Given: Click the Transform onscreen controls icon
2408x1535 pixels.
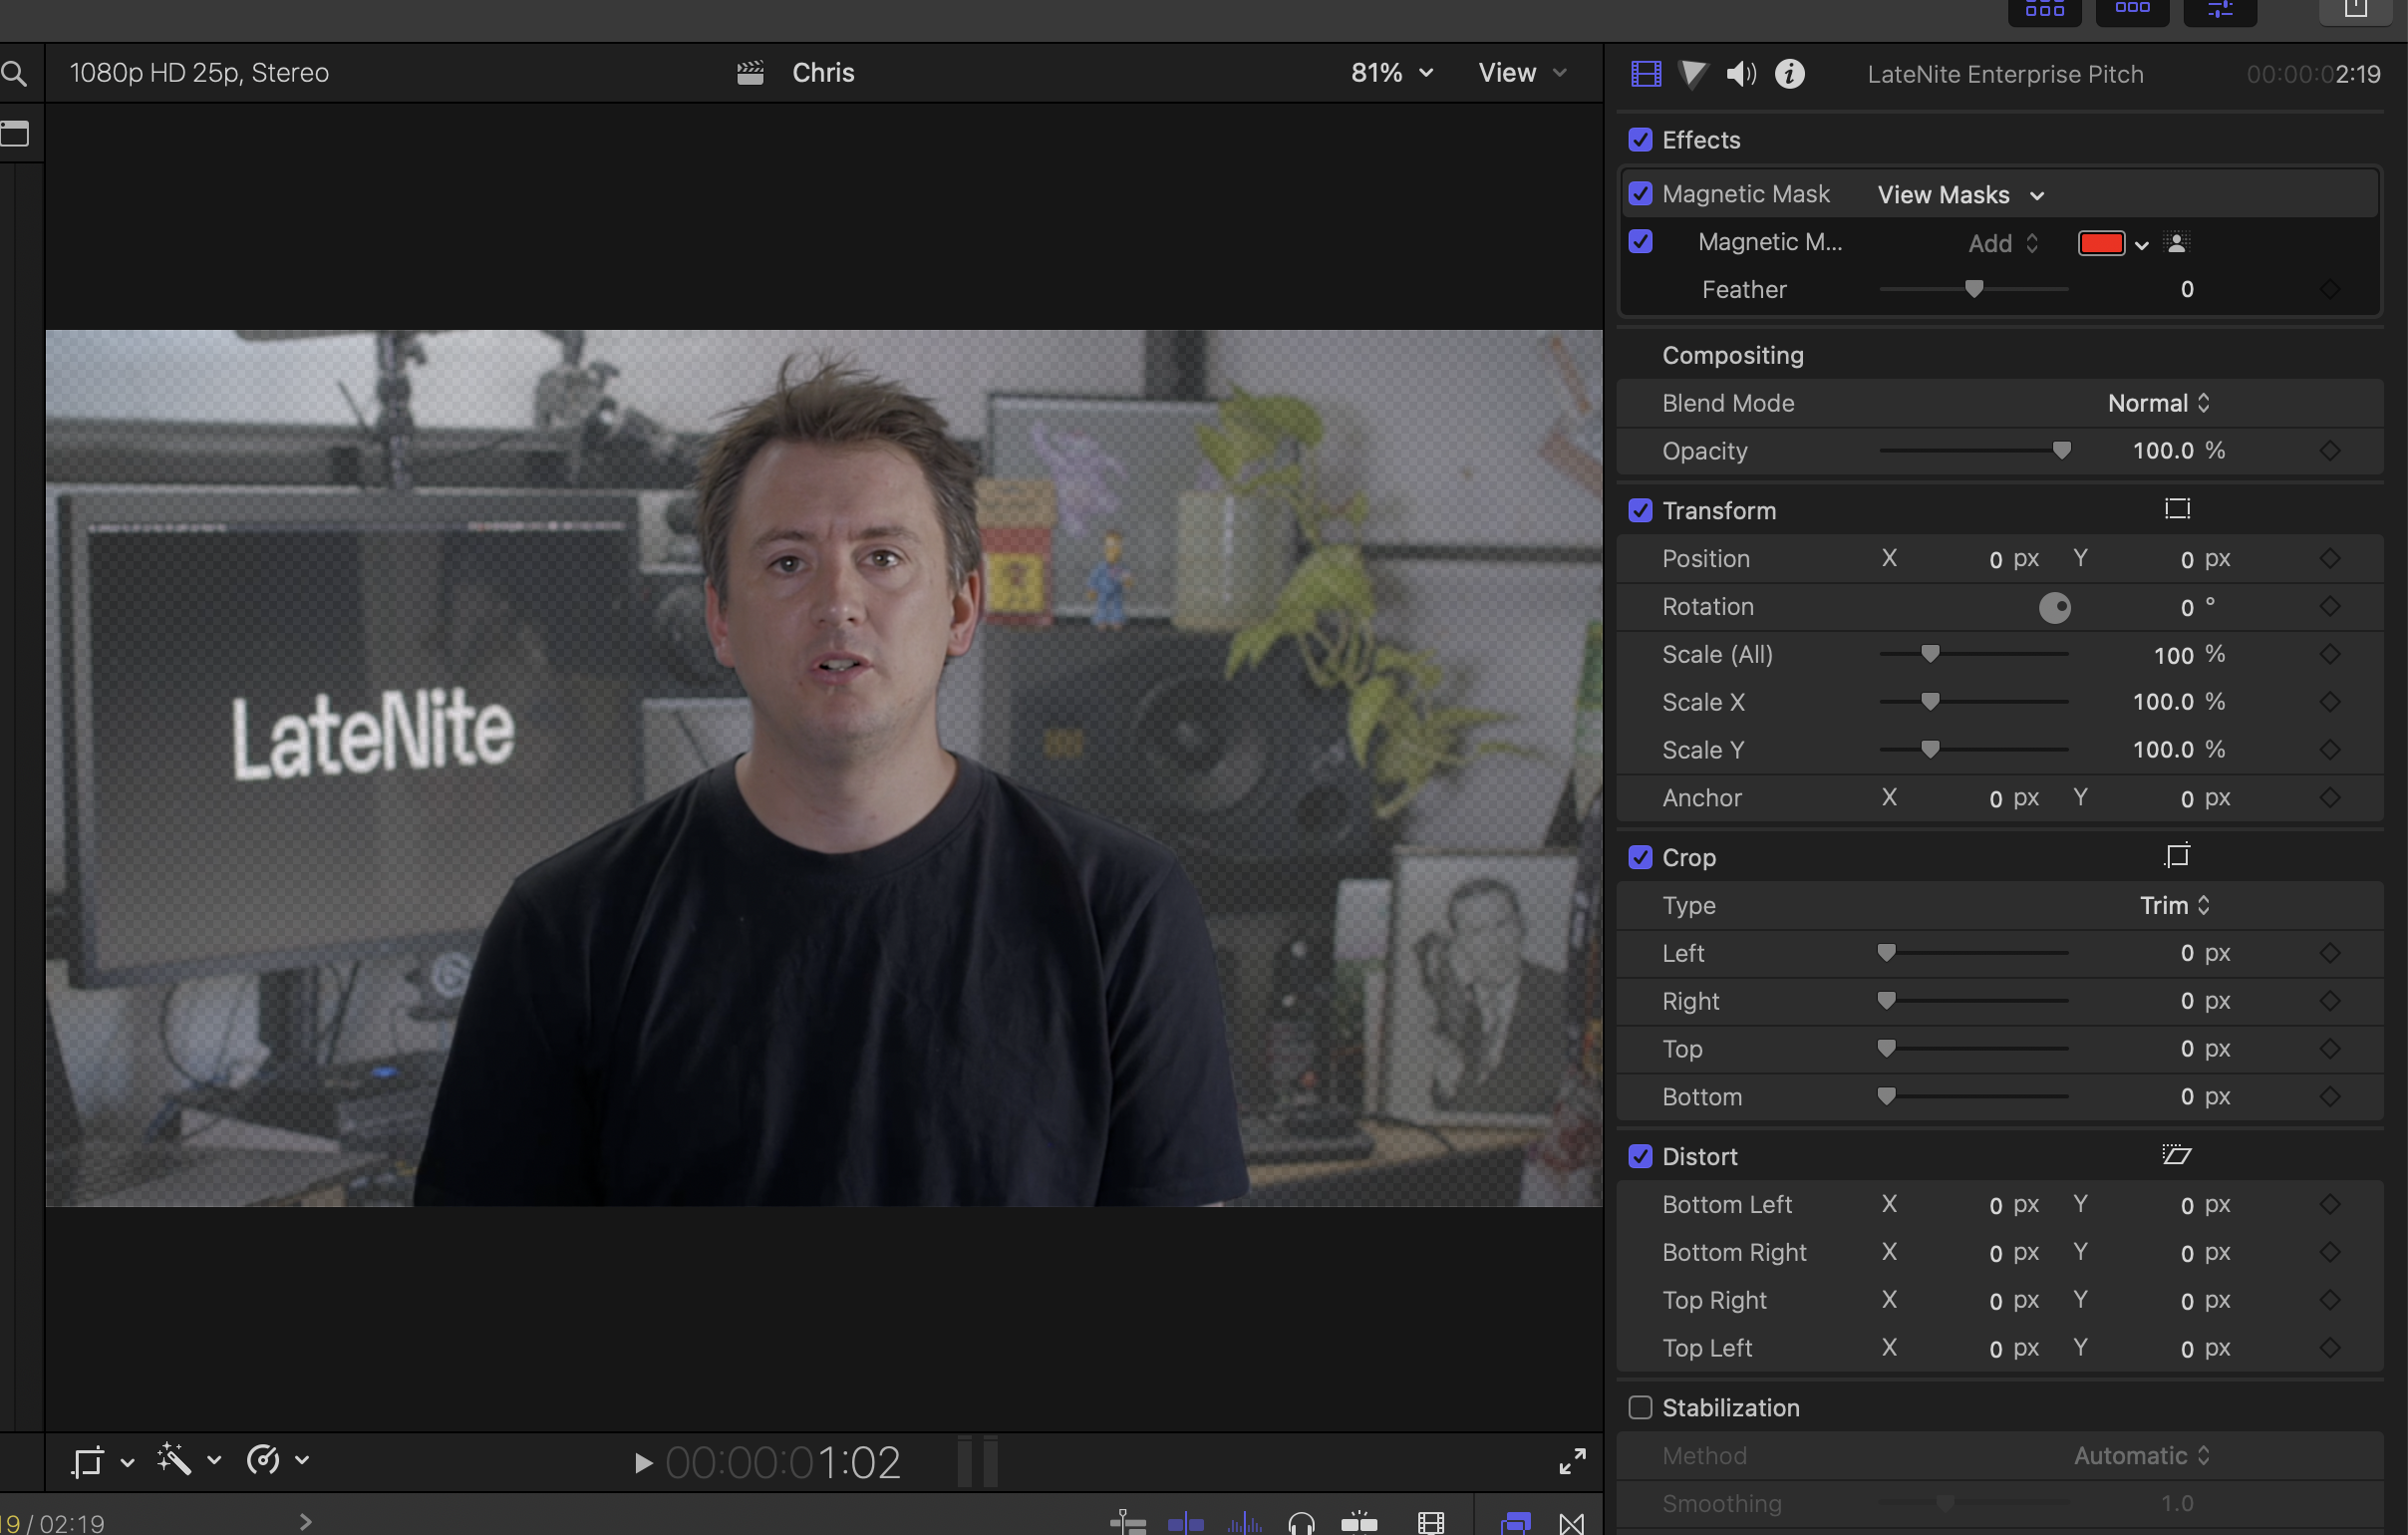Looking at the screenshot, I should point(2177,509).
